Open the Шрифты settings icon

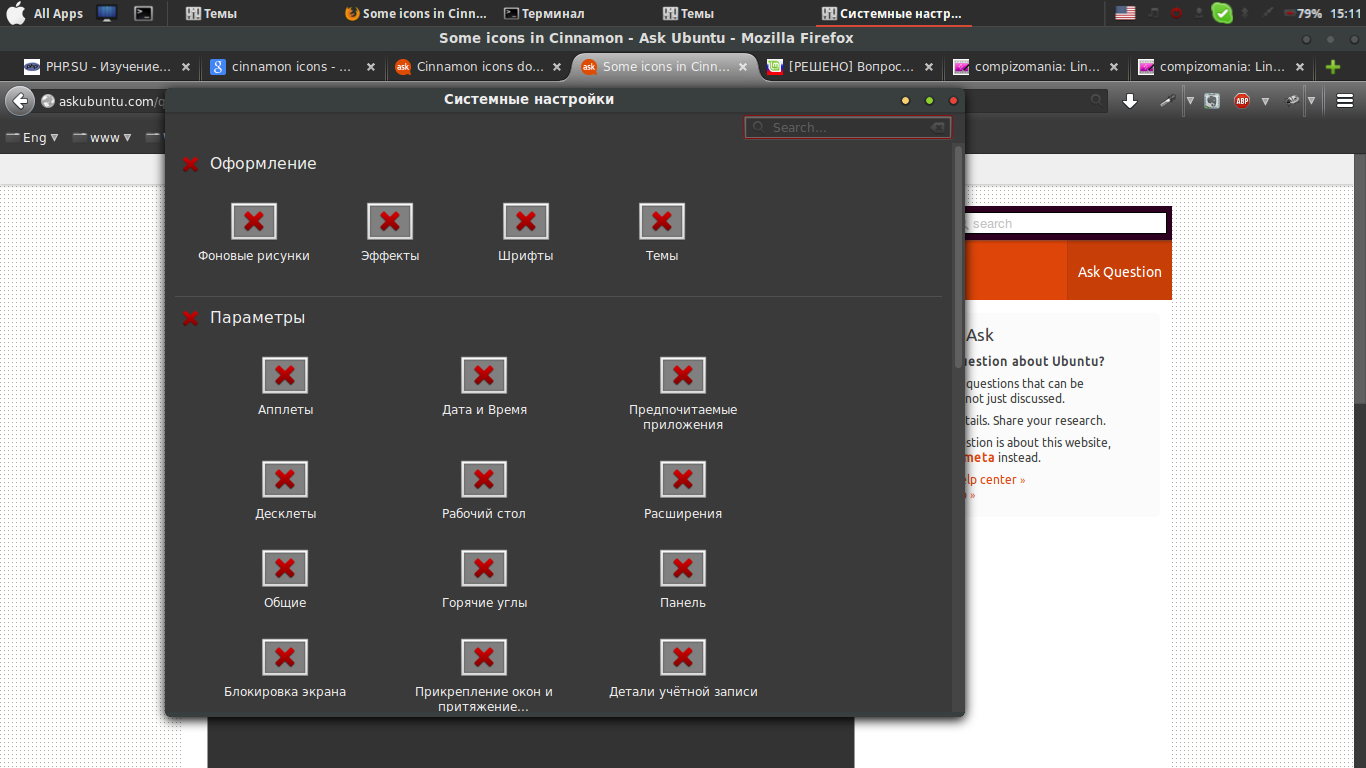tap(526, 222)
